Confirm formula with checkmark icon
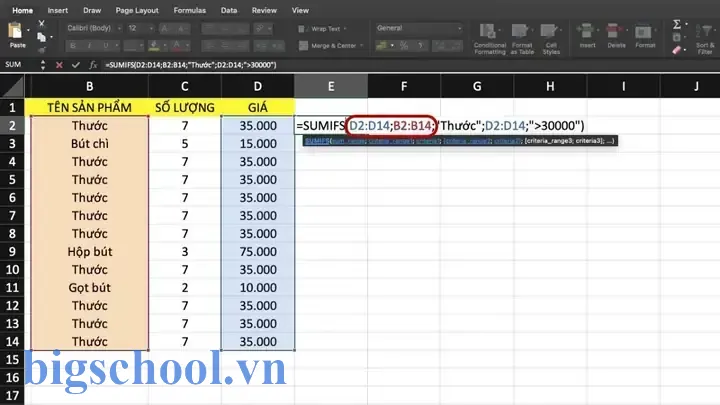Image resolution: width=720 pixels, height=405 pixels. tap(76, 65)
